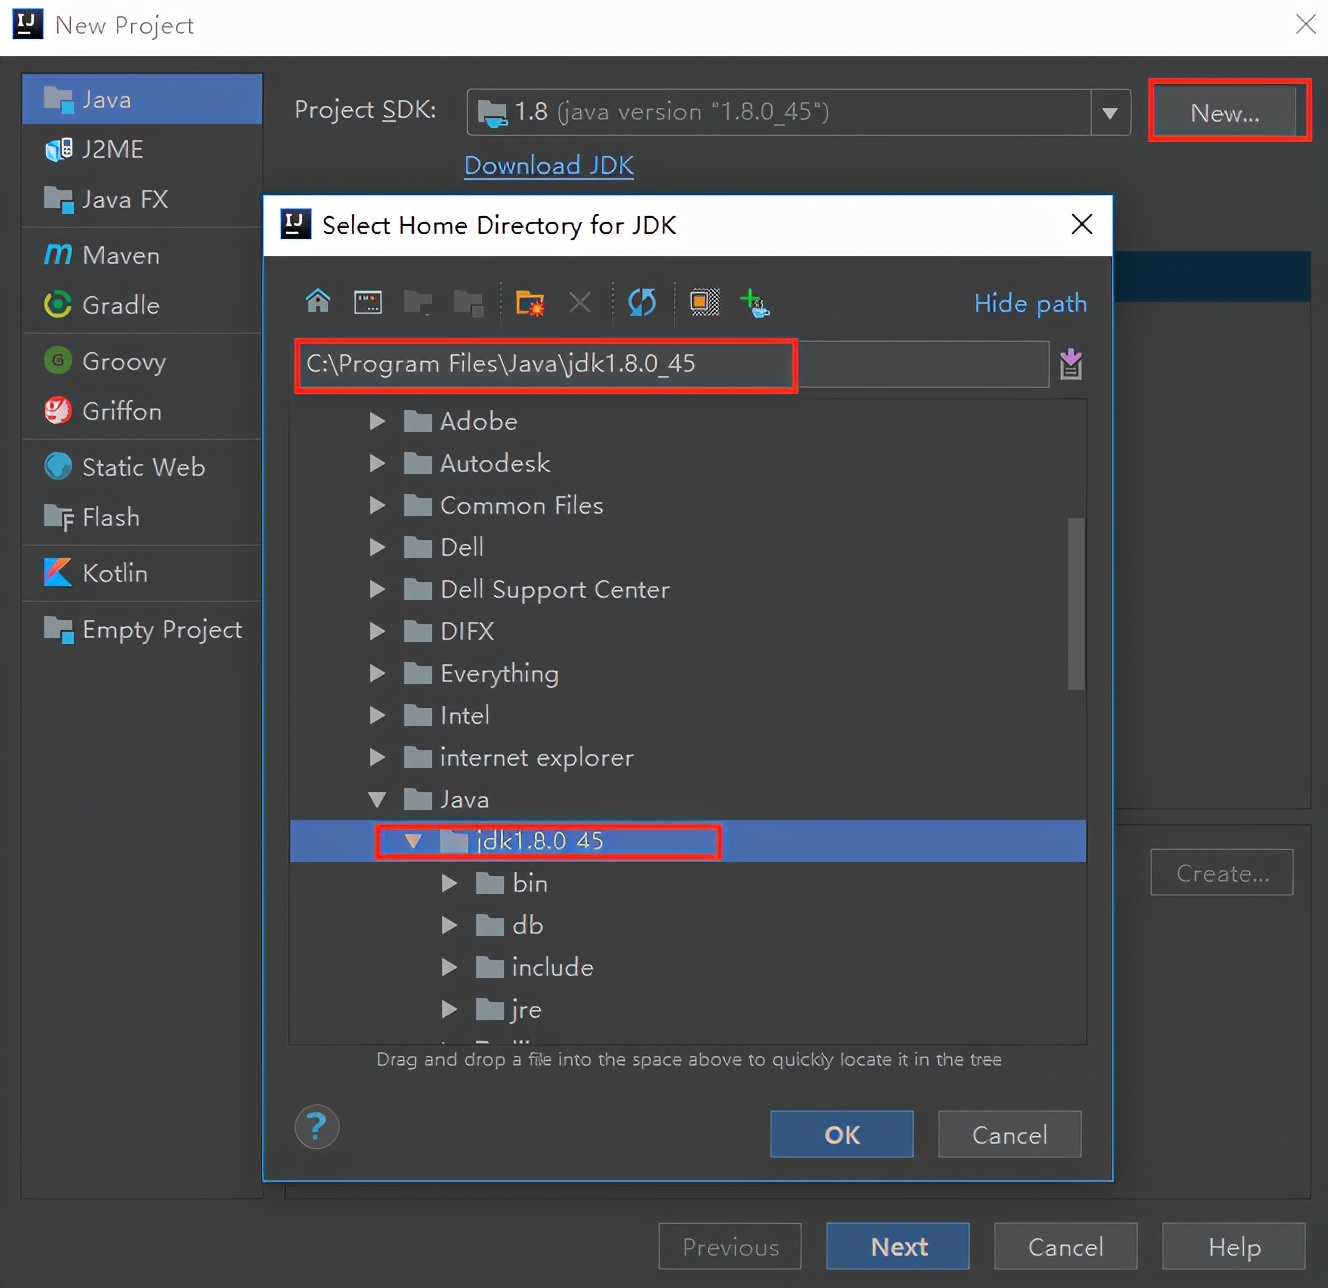Select the bin folder row
Image resolution: width=1328 pixels, height=1288 pixels.
coord(688,883)
